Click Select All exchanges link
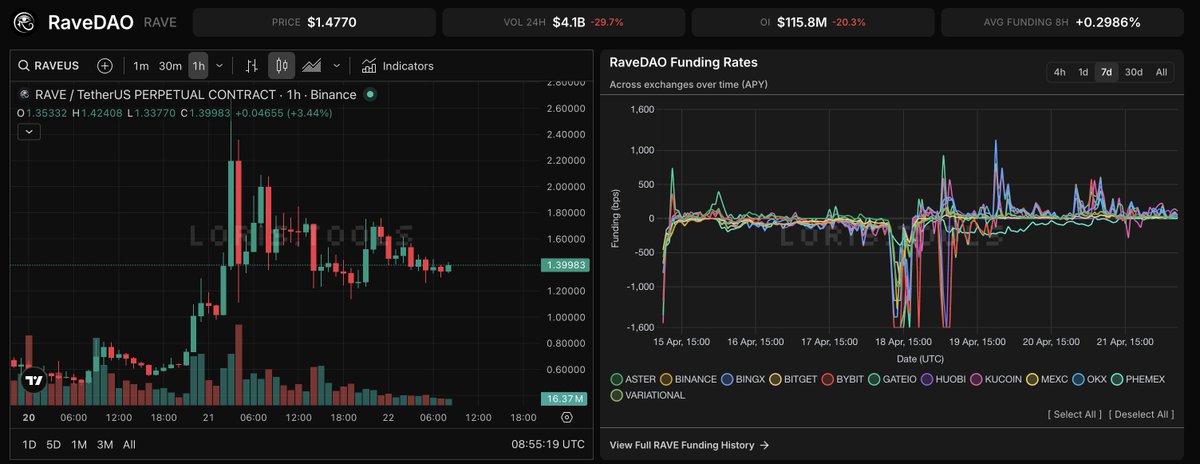Image resolution: width=1200 pixels, height=464 pixels. 1075,414
